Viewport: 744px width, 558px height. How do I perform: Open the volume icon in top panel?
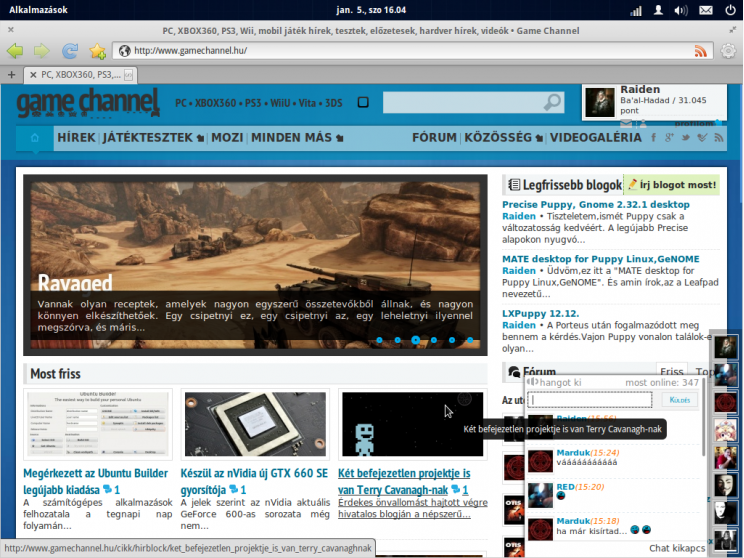681,10
